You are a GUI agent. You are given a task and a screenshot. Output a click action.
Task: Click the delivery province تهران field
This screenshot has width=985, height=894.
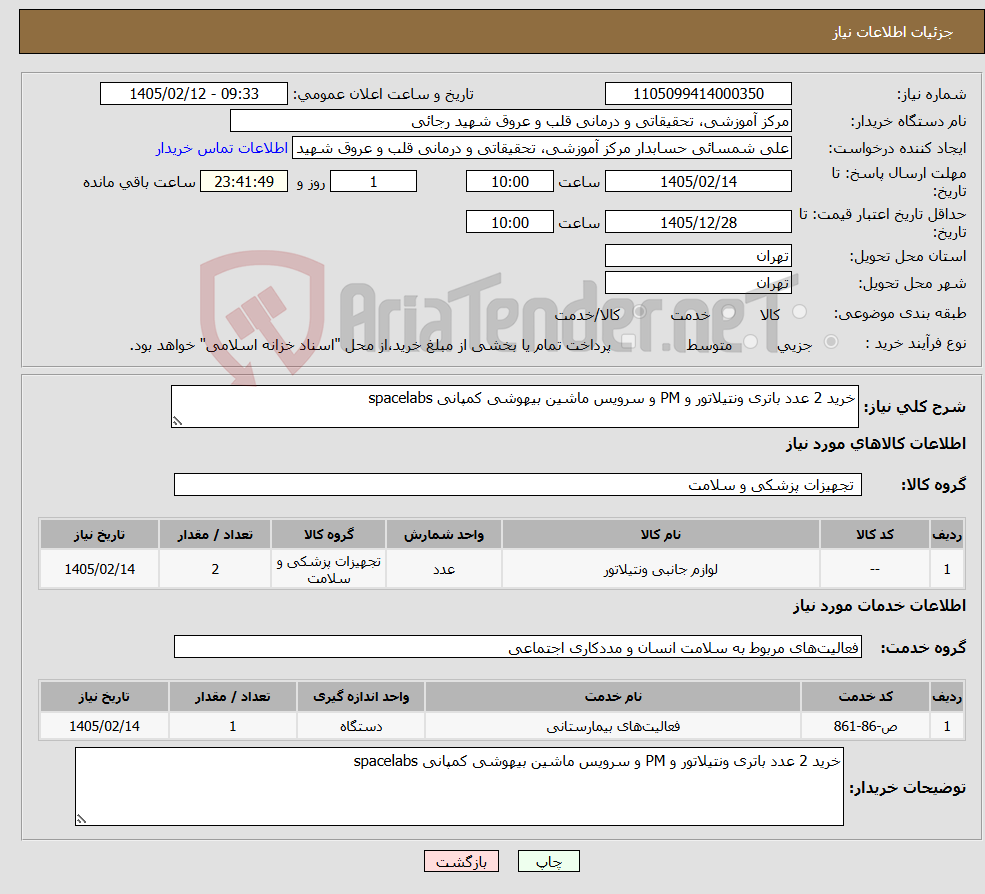[698, 256]
